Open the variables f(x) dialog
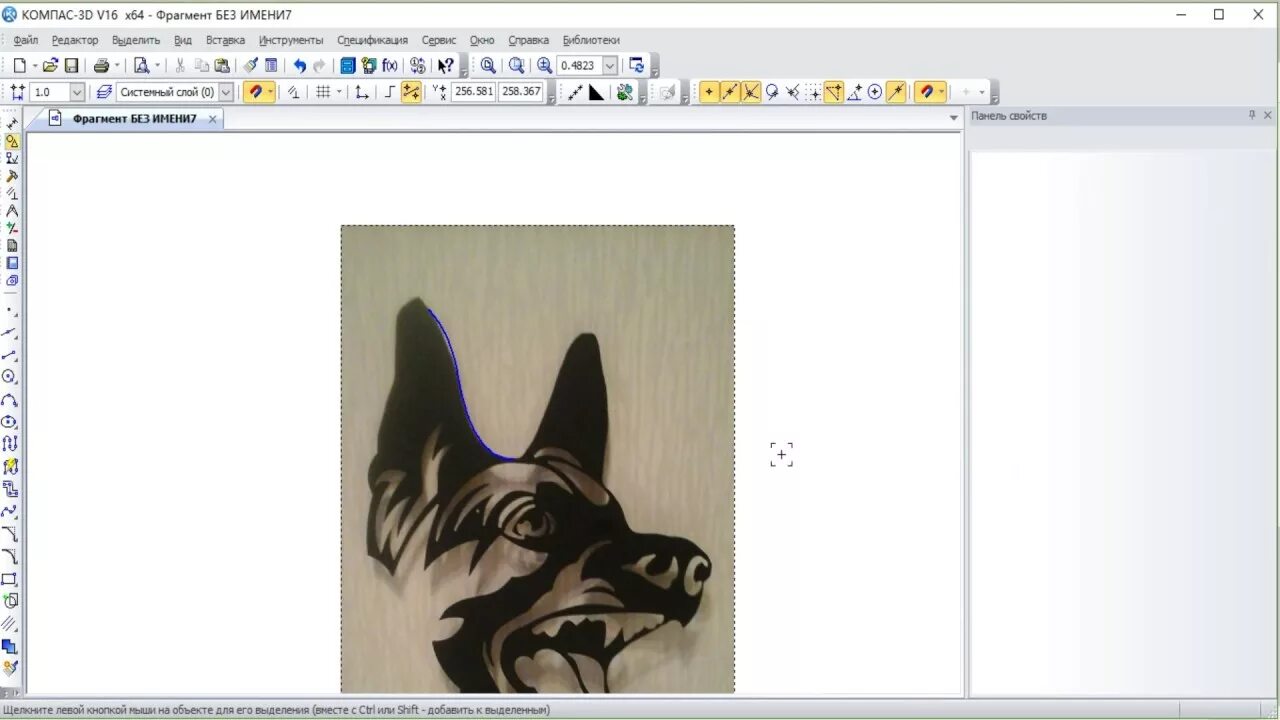 tap(390, 65)
